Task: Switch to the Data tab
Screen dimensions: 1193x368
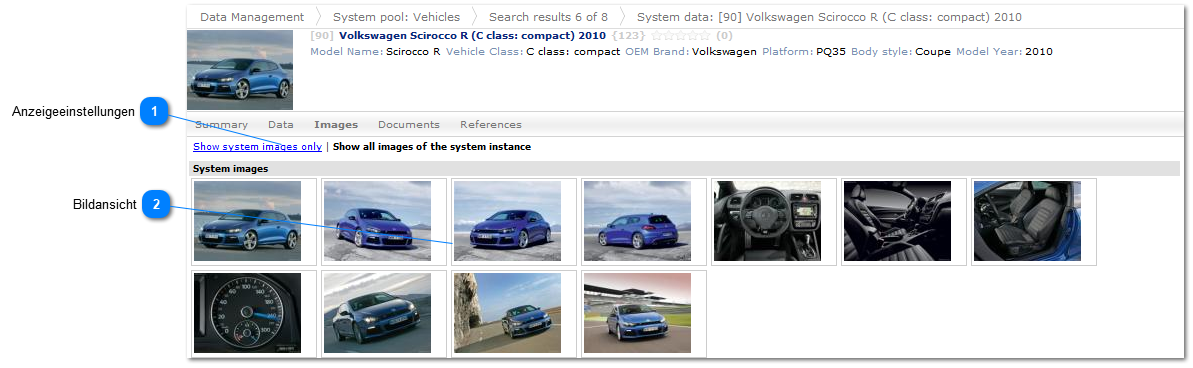Action: pos(281,125)
